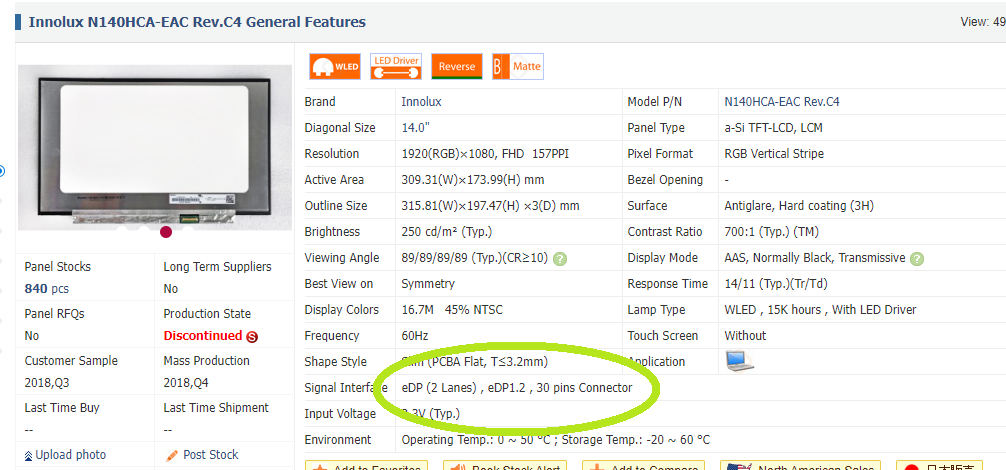Click the Diagonal Size value 14.0"
The height and width of the screenshot is (470, 1006).
tap(415, 128)
